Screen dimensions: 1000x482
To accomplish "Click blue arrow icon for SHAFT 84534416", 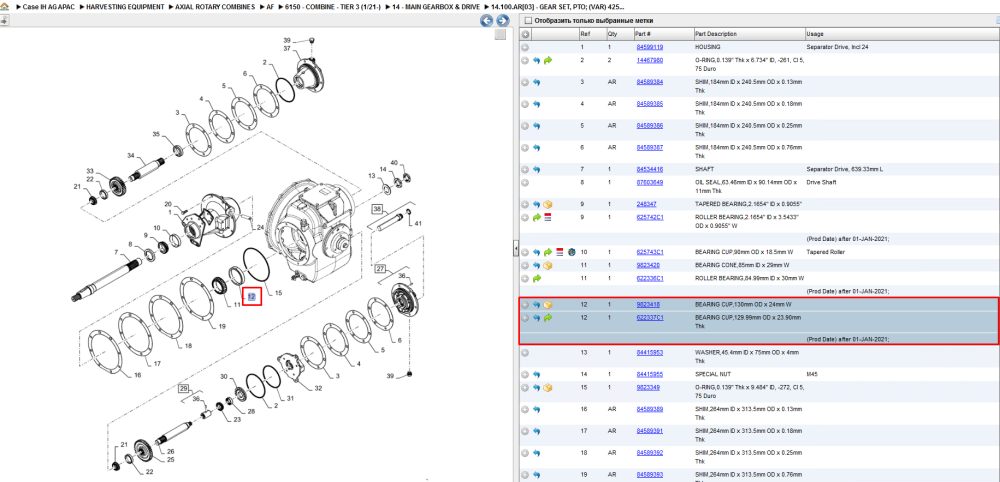I will (536, 170).
